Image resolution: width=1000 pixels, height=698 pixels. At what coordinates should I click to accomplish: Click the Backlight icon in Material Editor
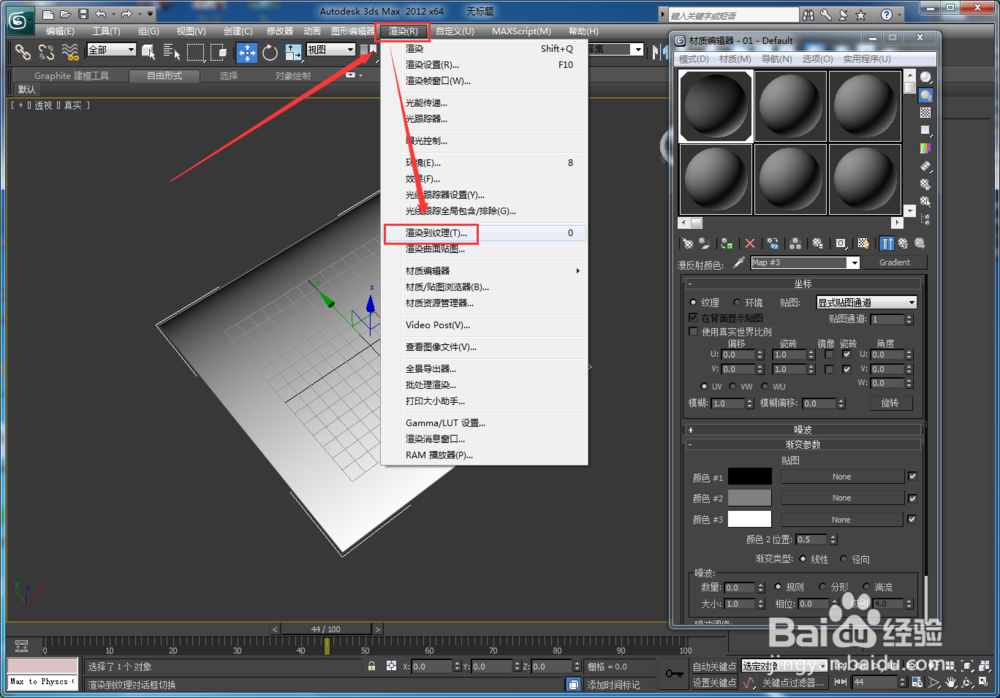click(925, 96)
